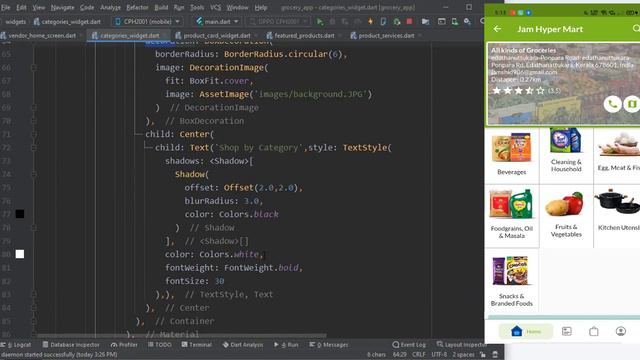The width and height of the screenshot is (640, 360).
Task: Click the memory trash icon in status bar
Action: (x=495, y=355)
